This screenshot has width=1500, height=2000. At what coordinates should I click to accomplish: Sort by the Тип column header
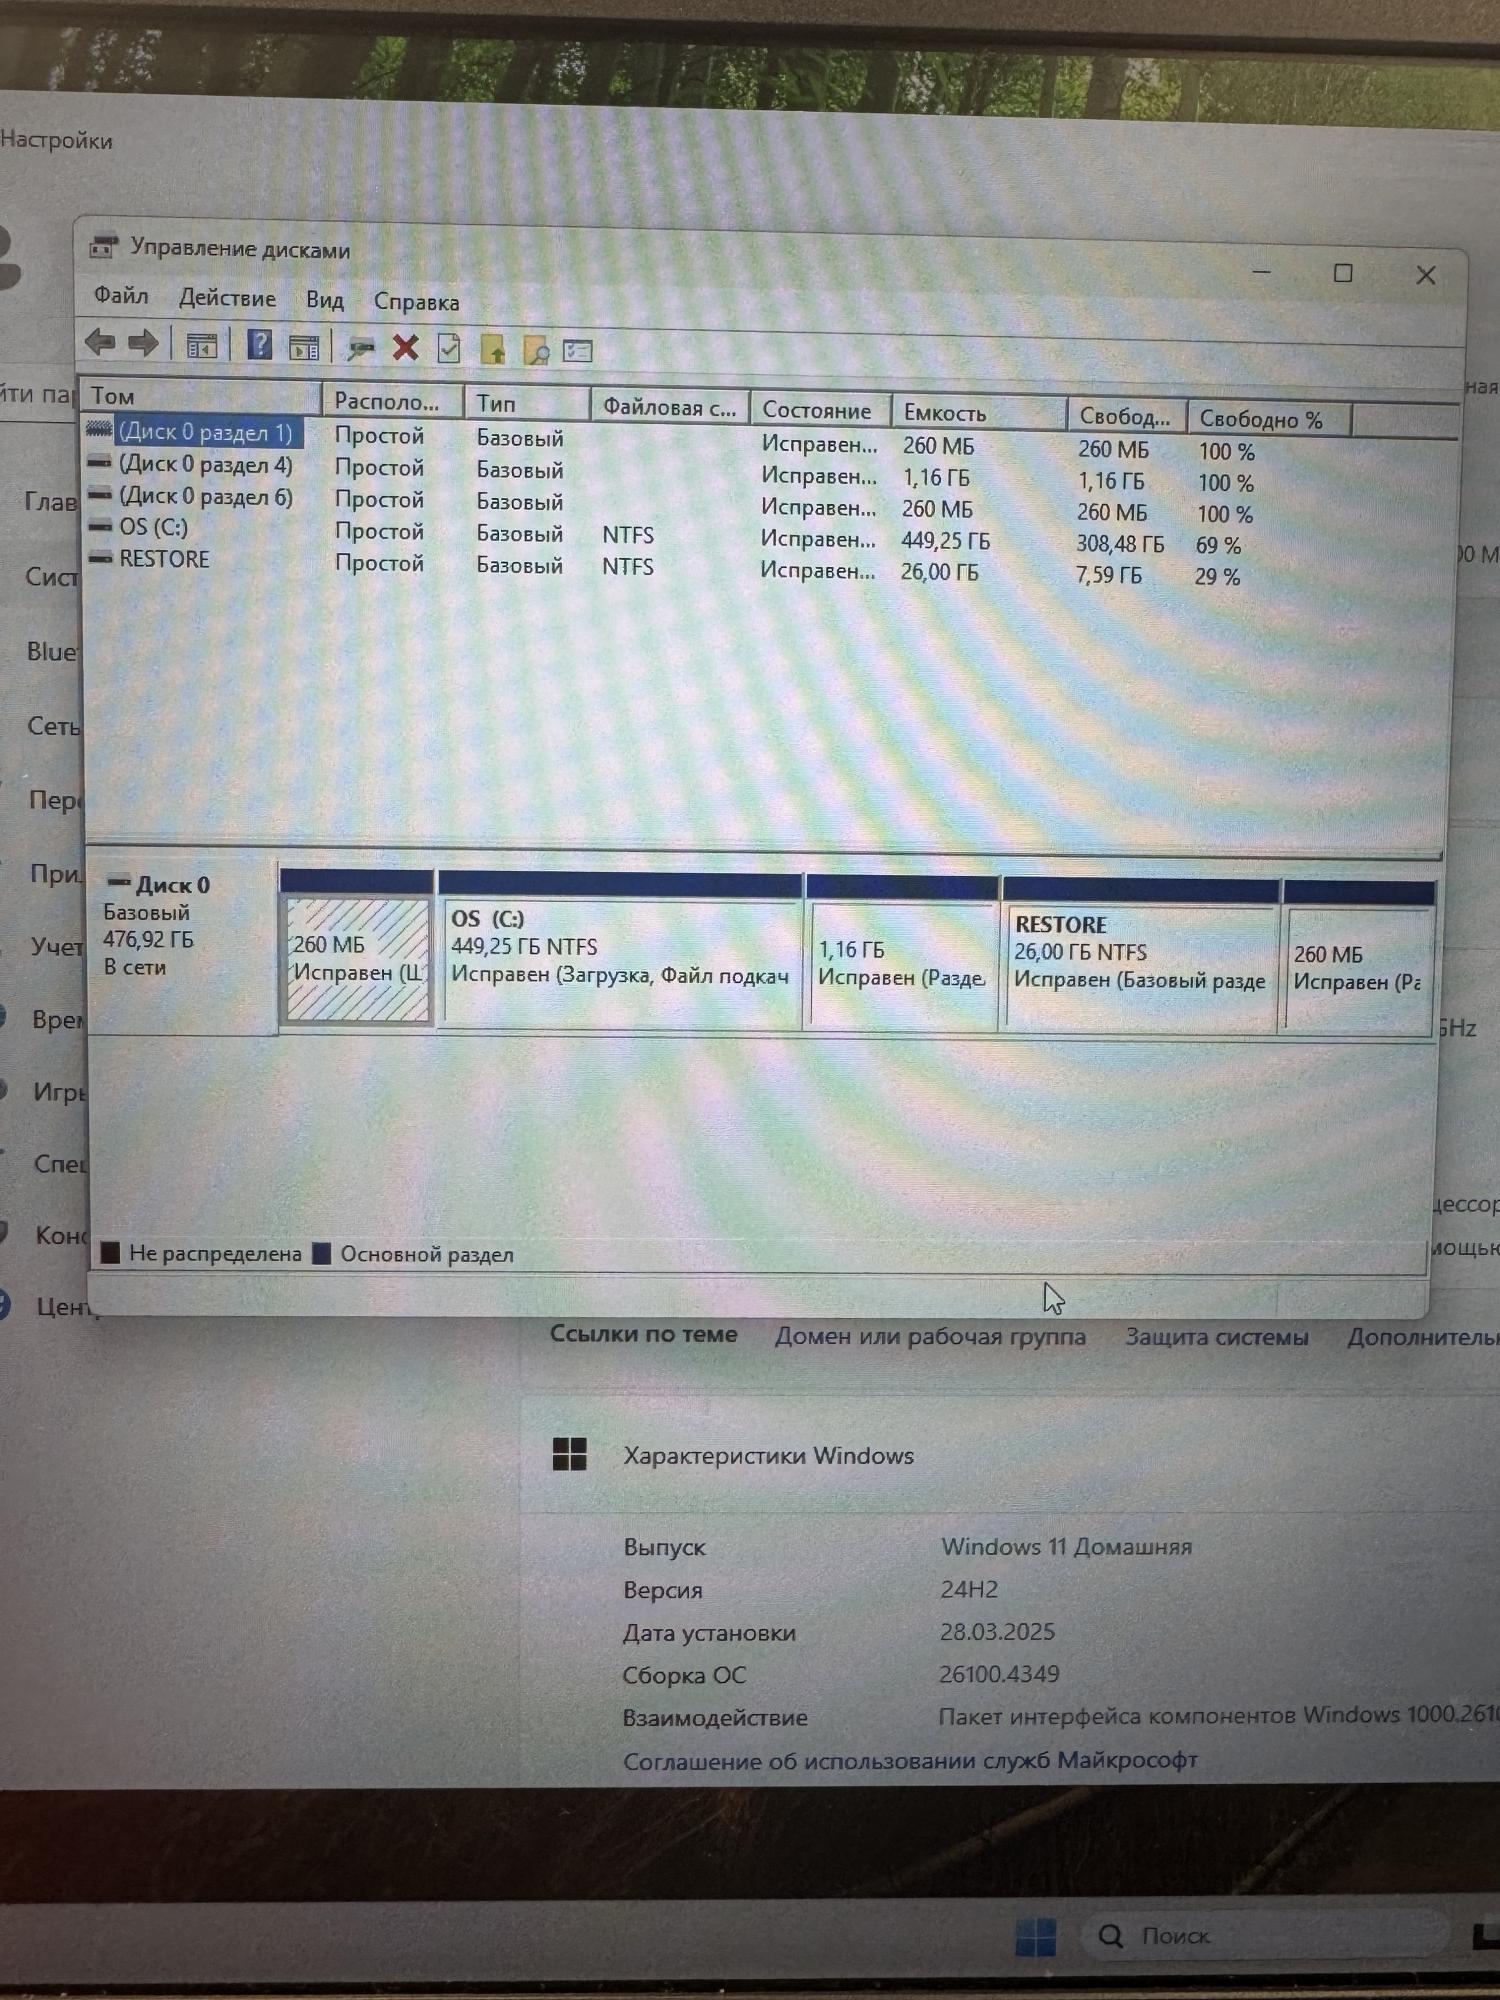click(x=527, y=403)
